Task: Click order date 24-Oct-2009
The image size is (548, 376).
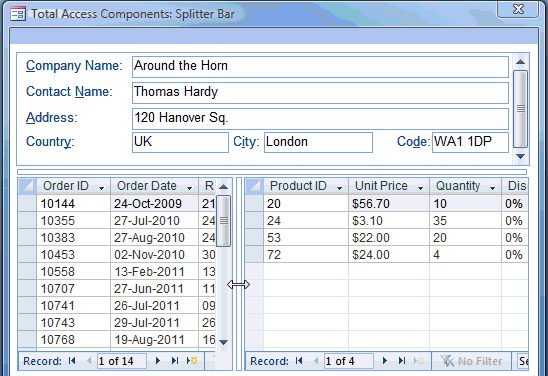Action: [x=154, y=204]
